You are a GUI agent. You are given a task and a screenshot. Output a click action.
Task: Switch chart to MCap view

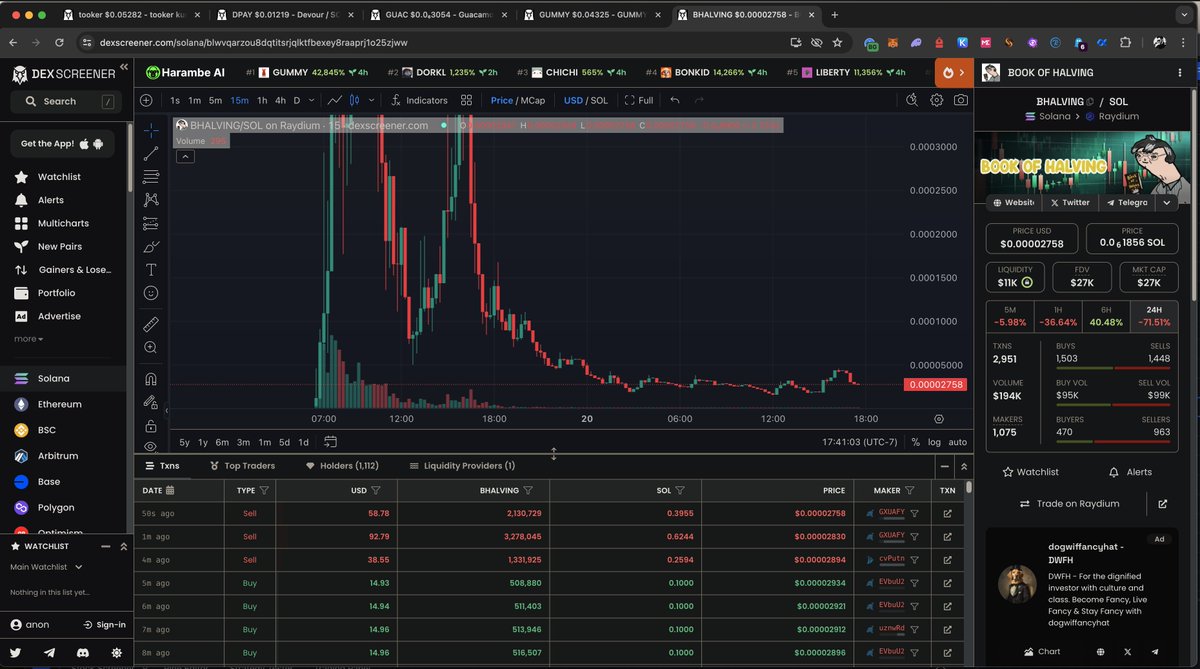coord(532,100)
